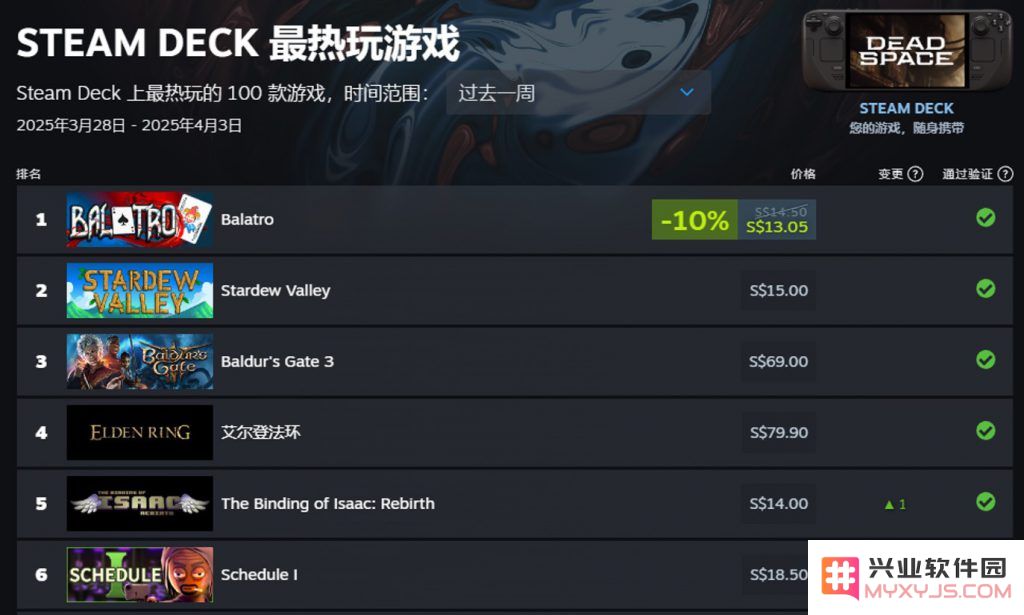Open the 过去一周 time range dropdown

(x=579, y=93)
